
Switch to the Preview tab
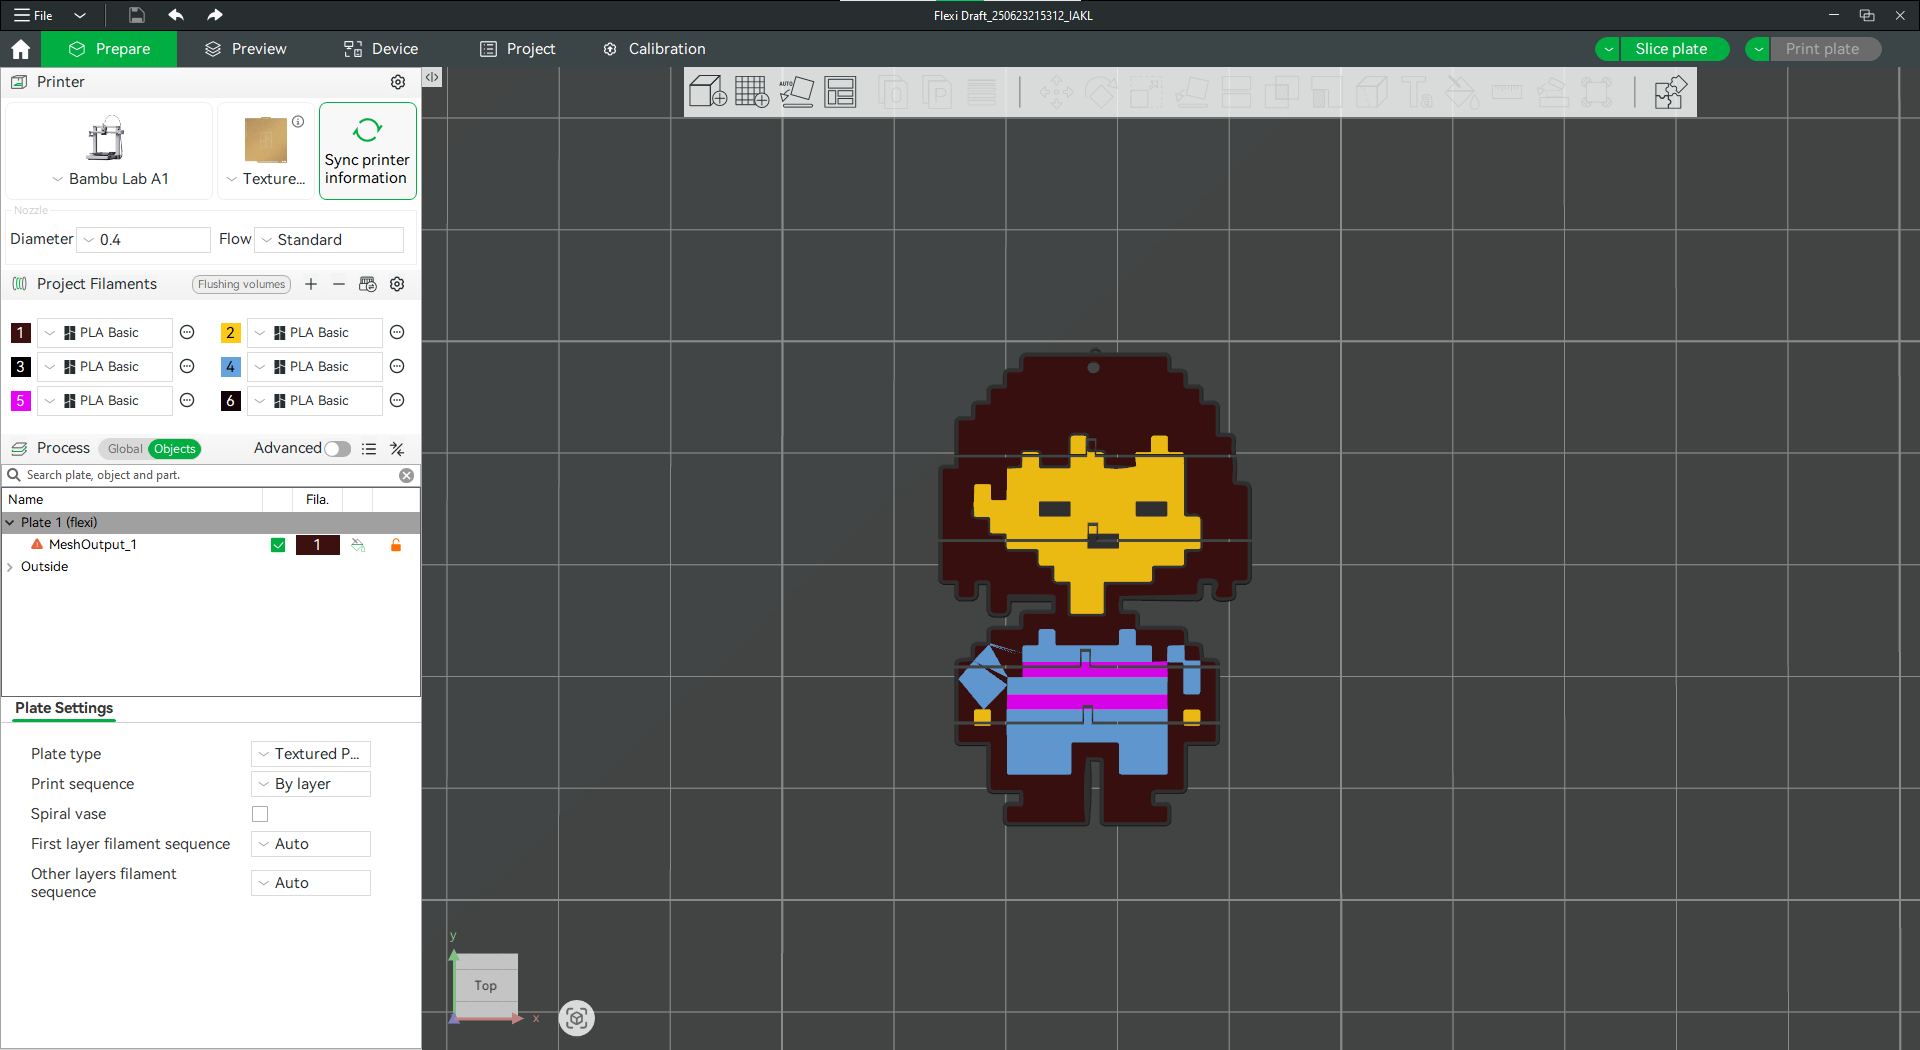click(x=246, y=49)
